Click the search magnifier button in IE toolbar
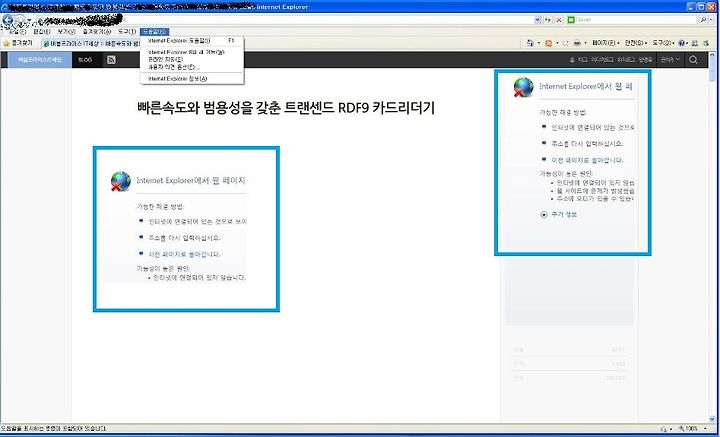The image size is (720, 437). click(704, 20)
